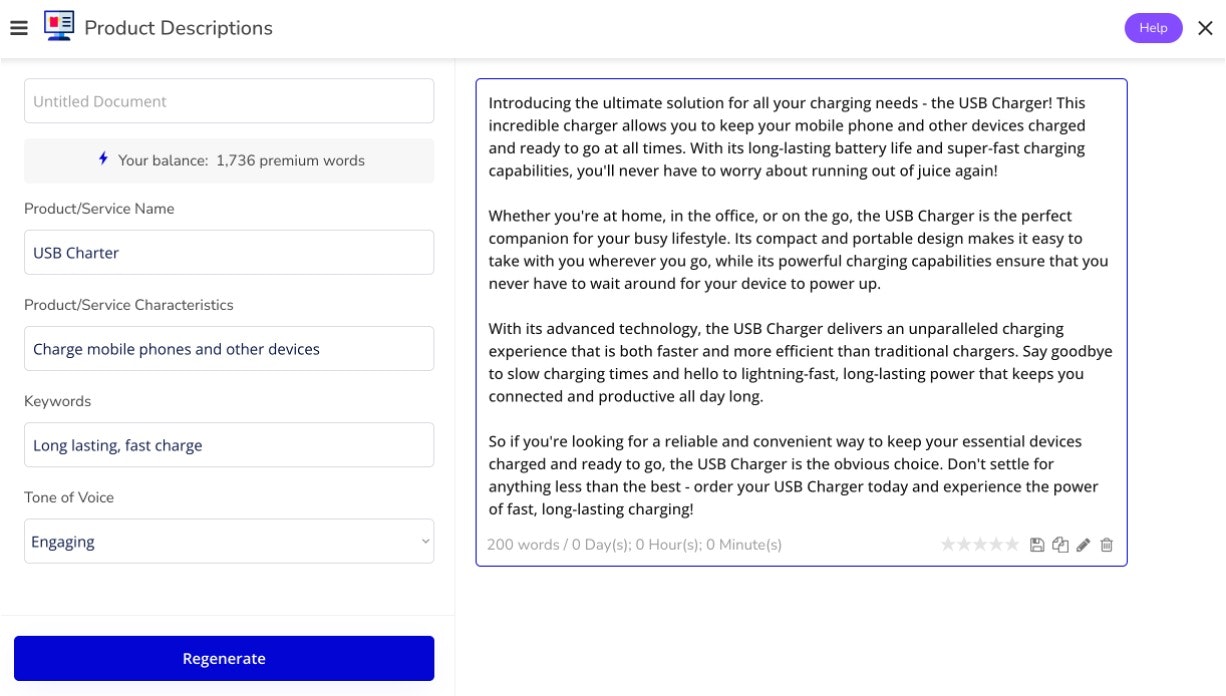This screenshot has height=696, width=1226.
Task: Click the 'Keywords' label
Action: pyautogui.click(x=57, y=401)
